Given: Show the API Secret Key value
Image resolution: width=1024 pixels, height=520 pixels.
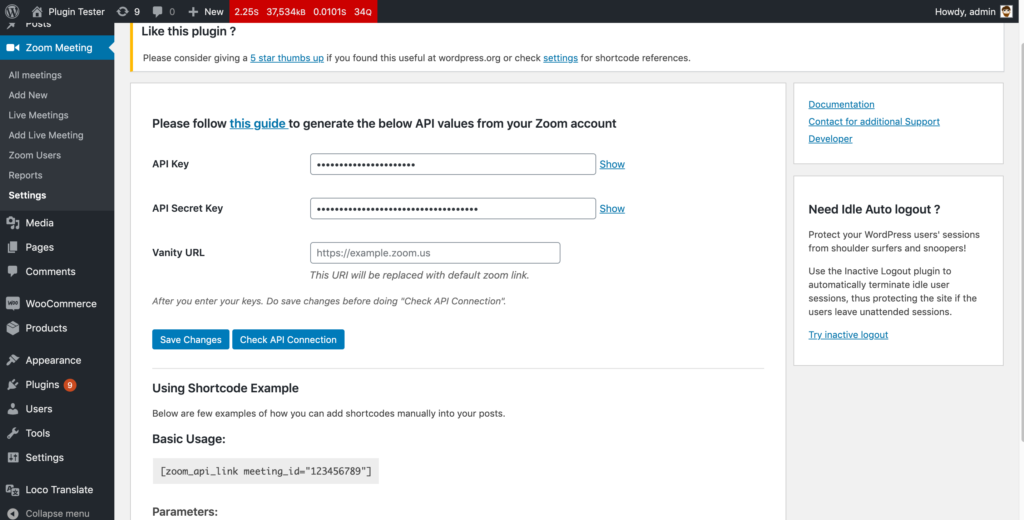Looking at the screenshot, I should (x=612, y=209).
